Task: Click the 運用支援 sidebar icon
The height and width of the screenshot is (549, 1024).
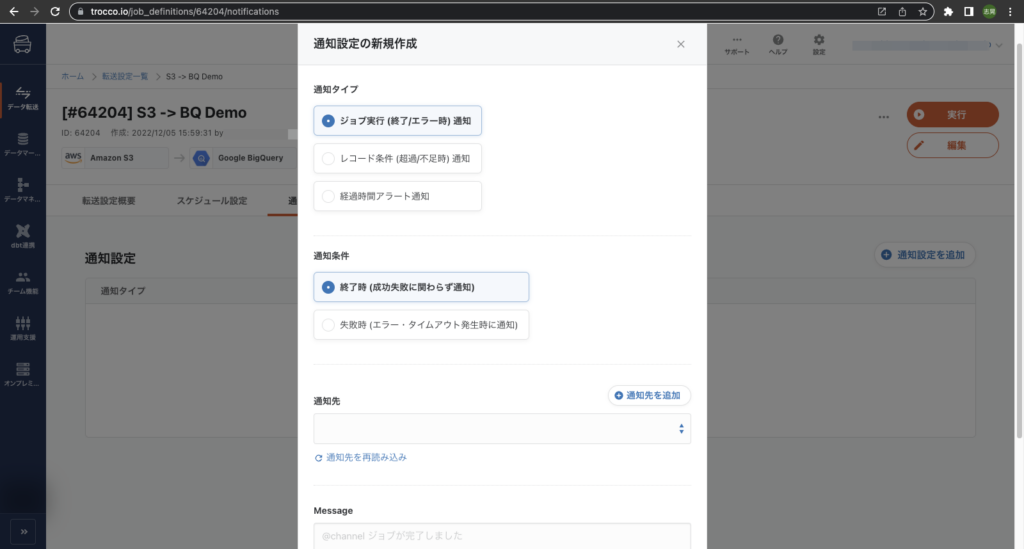Action: (x=22, y=327)
